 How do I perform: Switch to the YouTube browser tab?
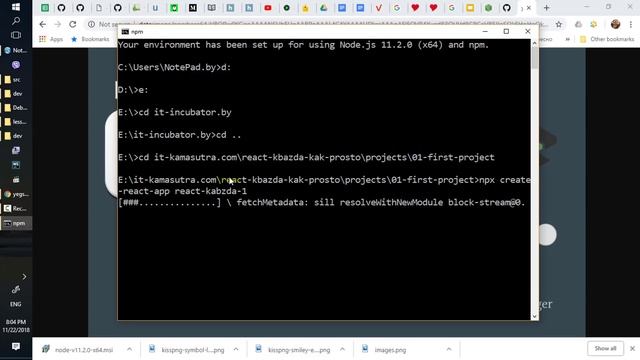(x=268, y=8)
